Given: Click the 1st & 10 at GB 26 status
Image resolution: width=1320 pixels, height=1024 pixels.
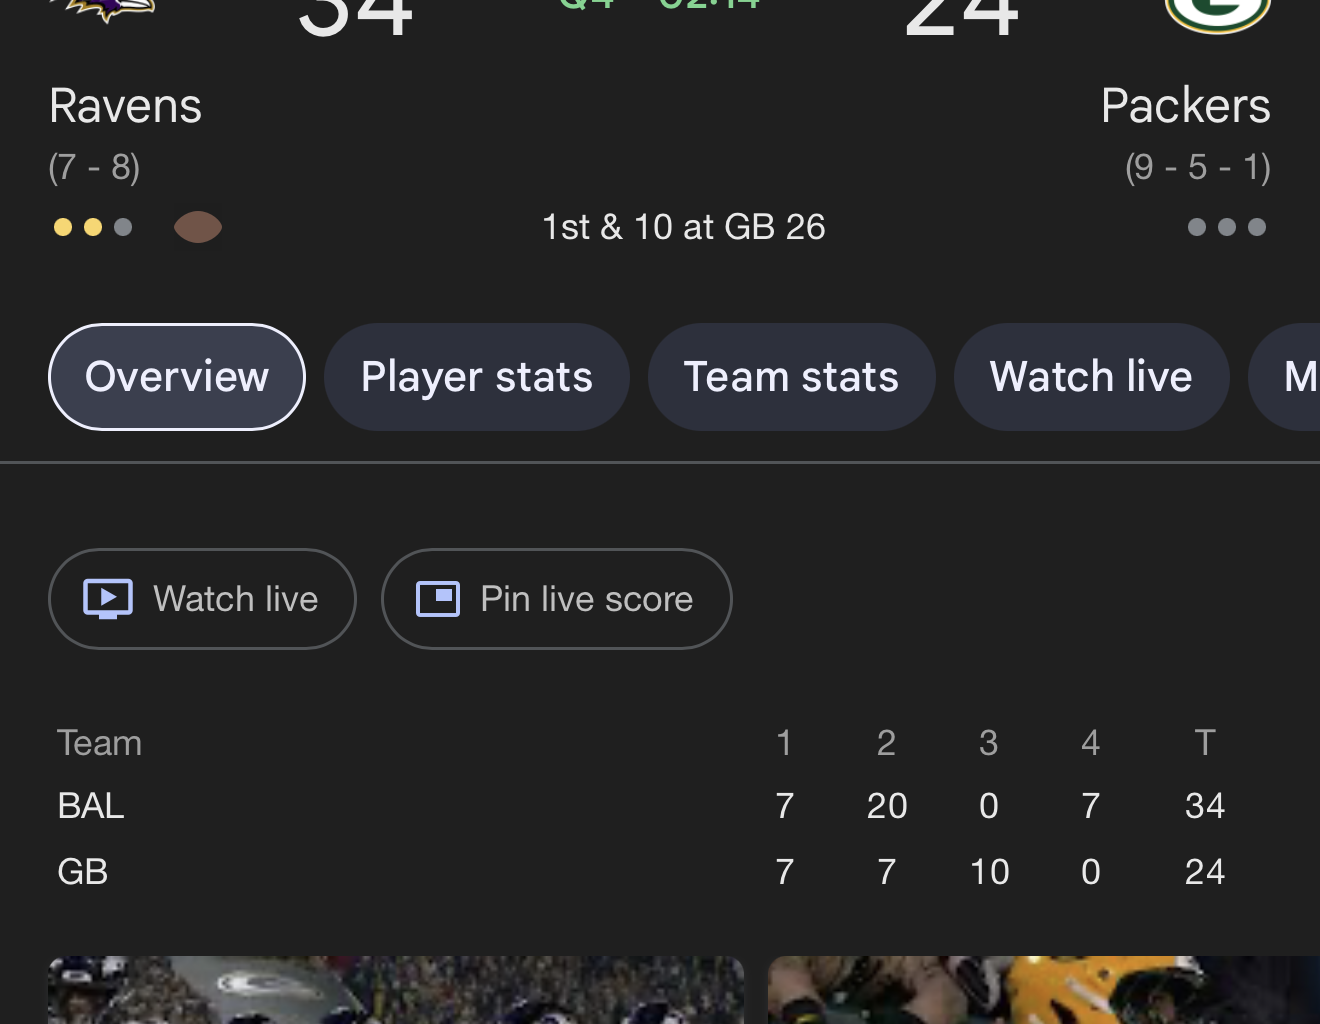Looking at the screenshot, I should (x=684, y=227).
